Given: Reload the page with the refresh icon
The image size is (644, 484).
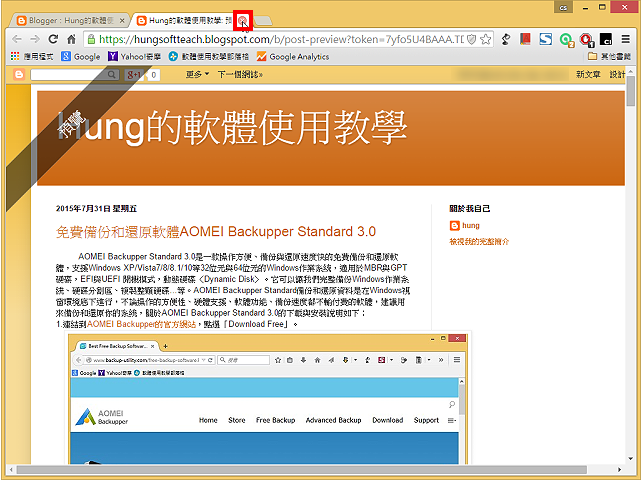Looking at the screenshot, I should 53,39.
